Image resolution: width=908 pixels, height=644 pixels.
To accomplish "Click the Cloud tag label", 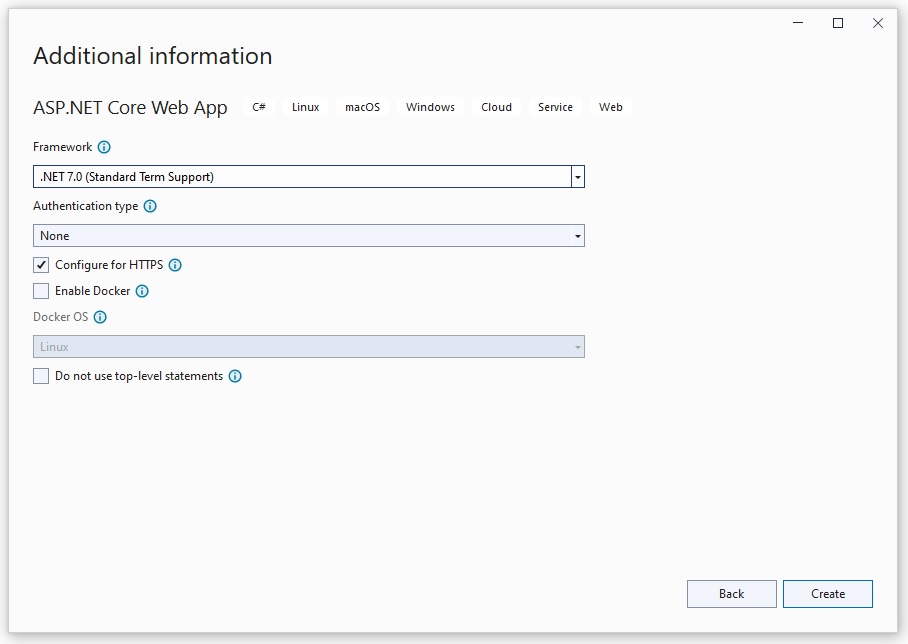I will click(x=496, y=107).
